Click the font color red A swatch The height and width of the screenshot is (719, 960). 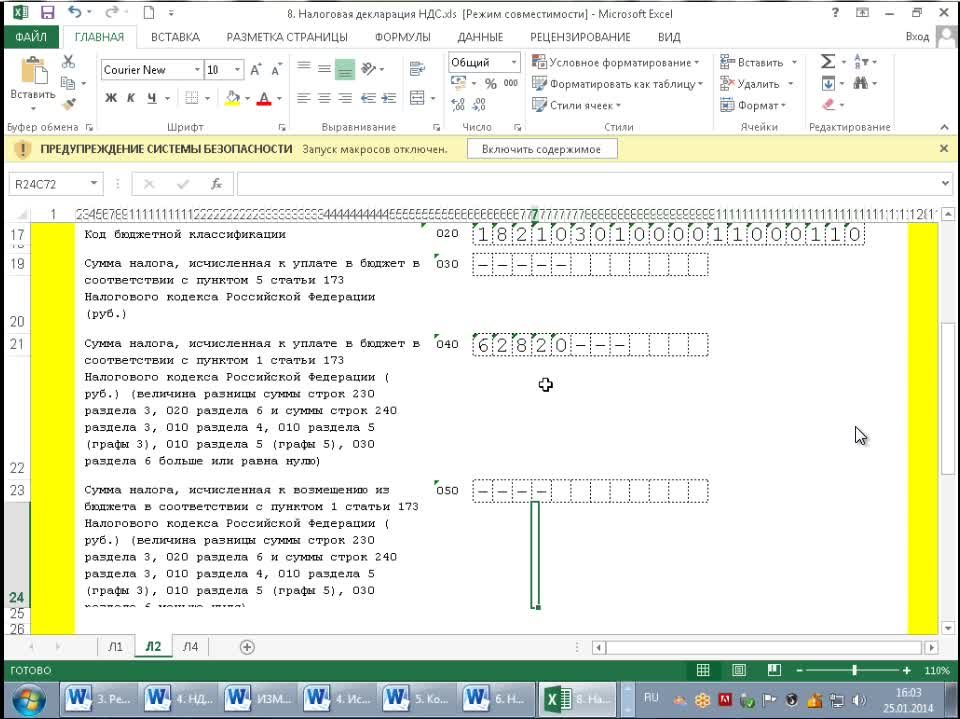coord(263,98)
